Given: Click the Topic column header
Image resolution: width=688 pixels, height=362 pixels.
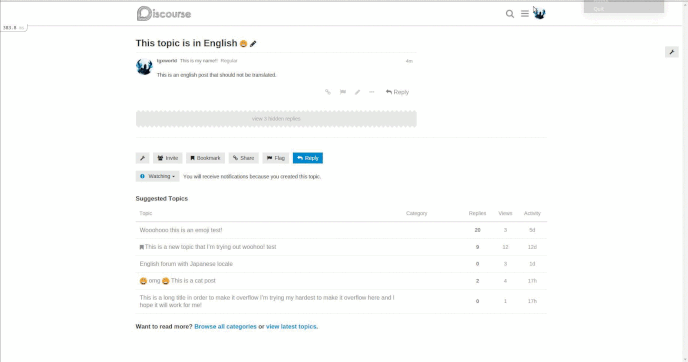Looking at the screenshot, I should click(146, 213).
